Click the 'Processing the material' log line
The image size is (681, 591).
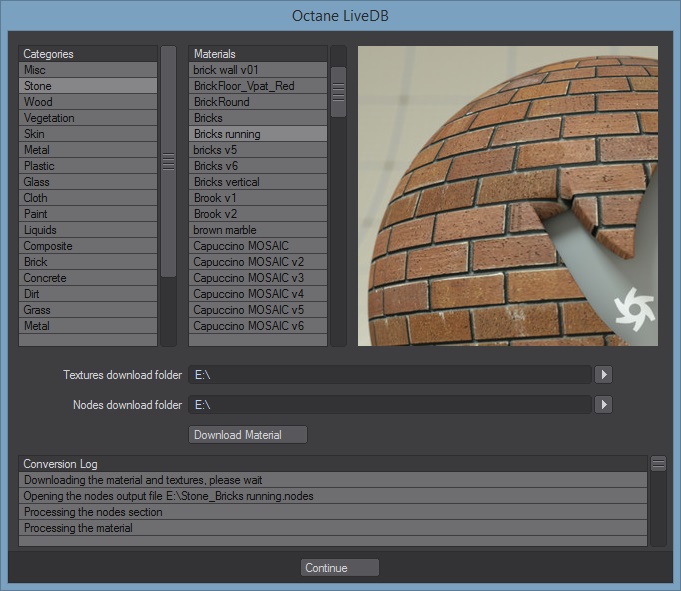click(333, 528)
